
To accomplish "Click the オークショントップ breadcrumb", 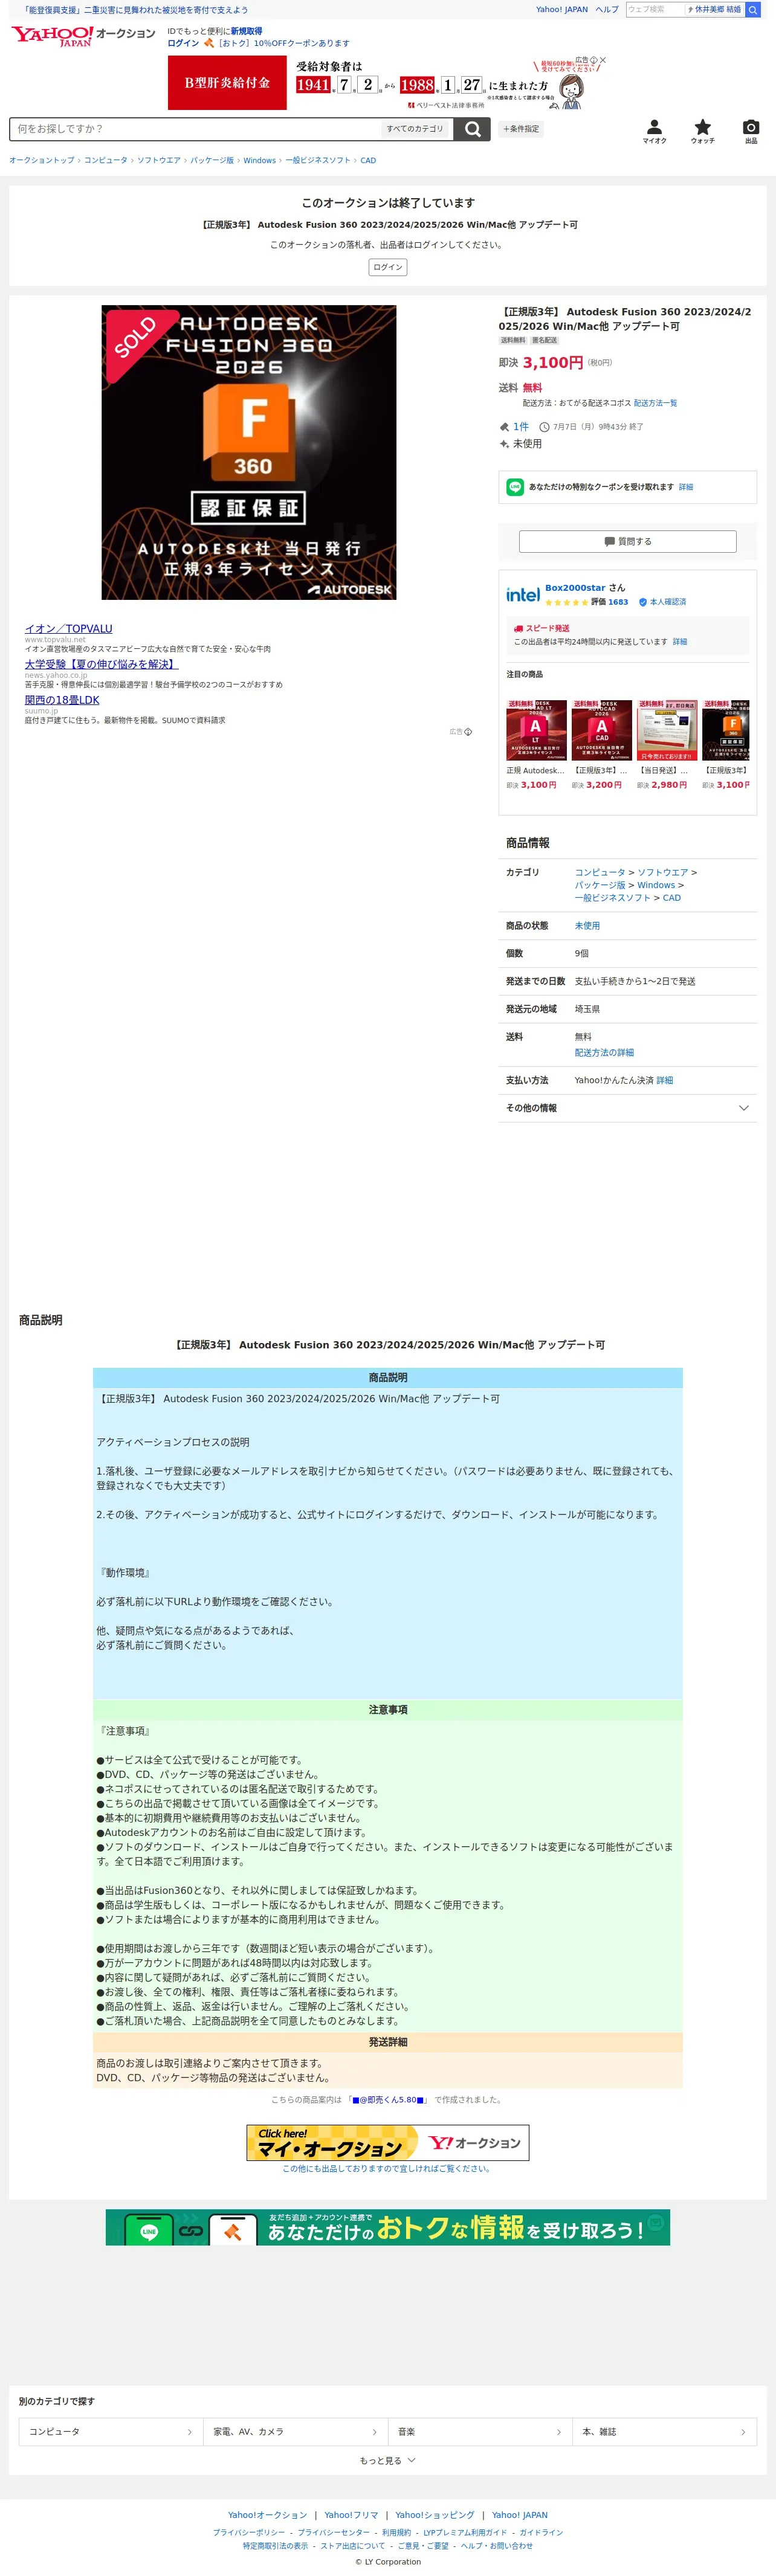I will click(x=42, y=160).
